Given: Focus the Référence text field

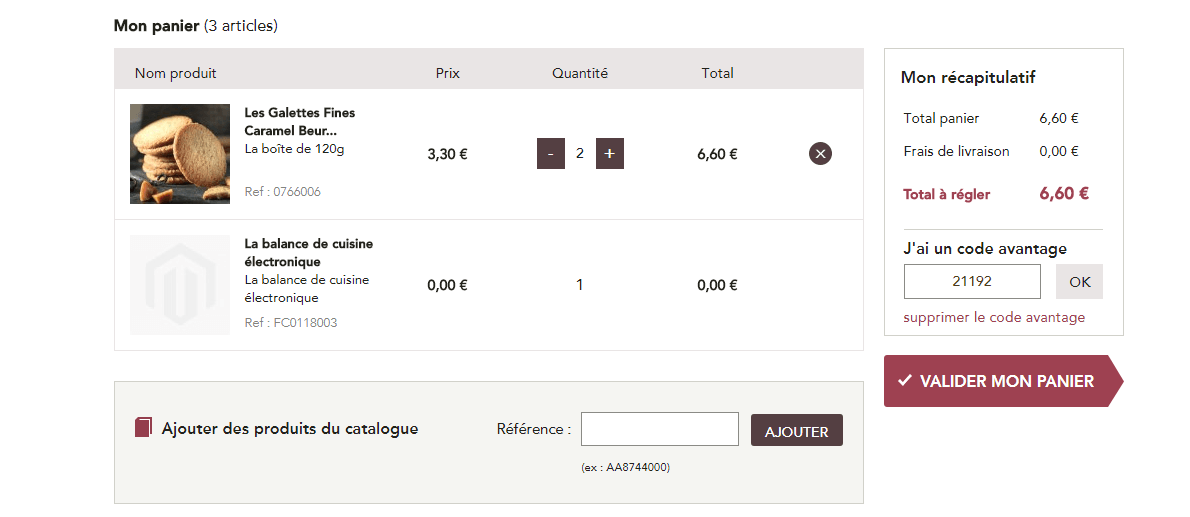Looking at the screenshot, I should [660, 429].
